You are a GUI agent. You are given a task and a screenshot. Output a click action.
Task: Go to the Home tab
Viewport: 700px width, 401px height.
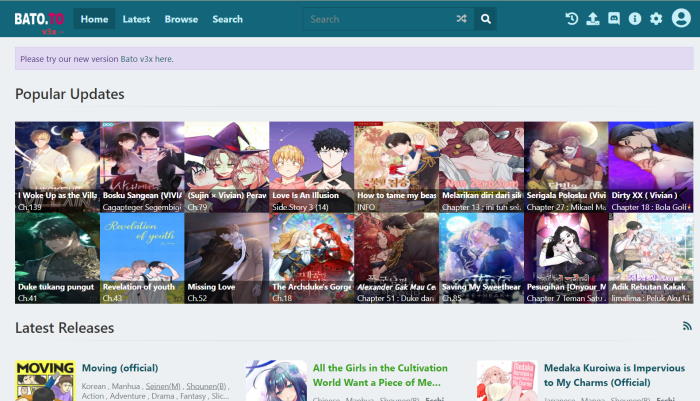tap(94, 19)
